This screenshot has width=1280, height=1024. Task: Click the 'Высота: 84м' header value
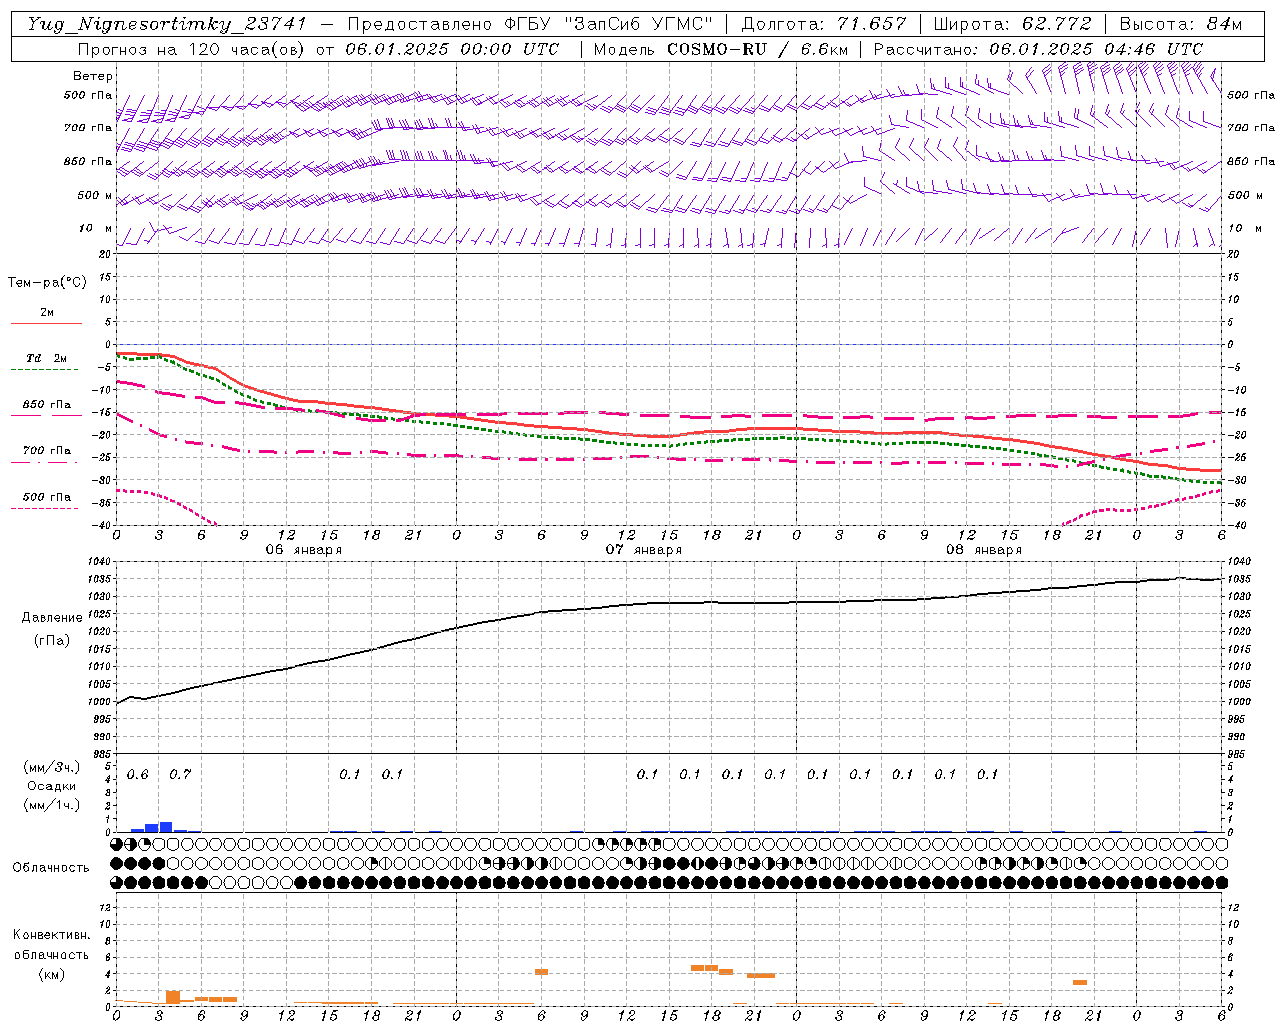[1180, 24]
